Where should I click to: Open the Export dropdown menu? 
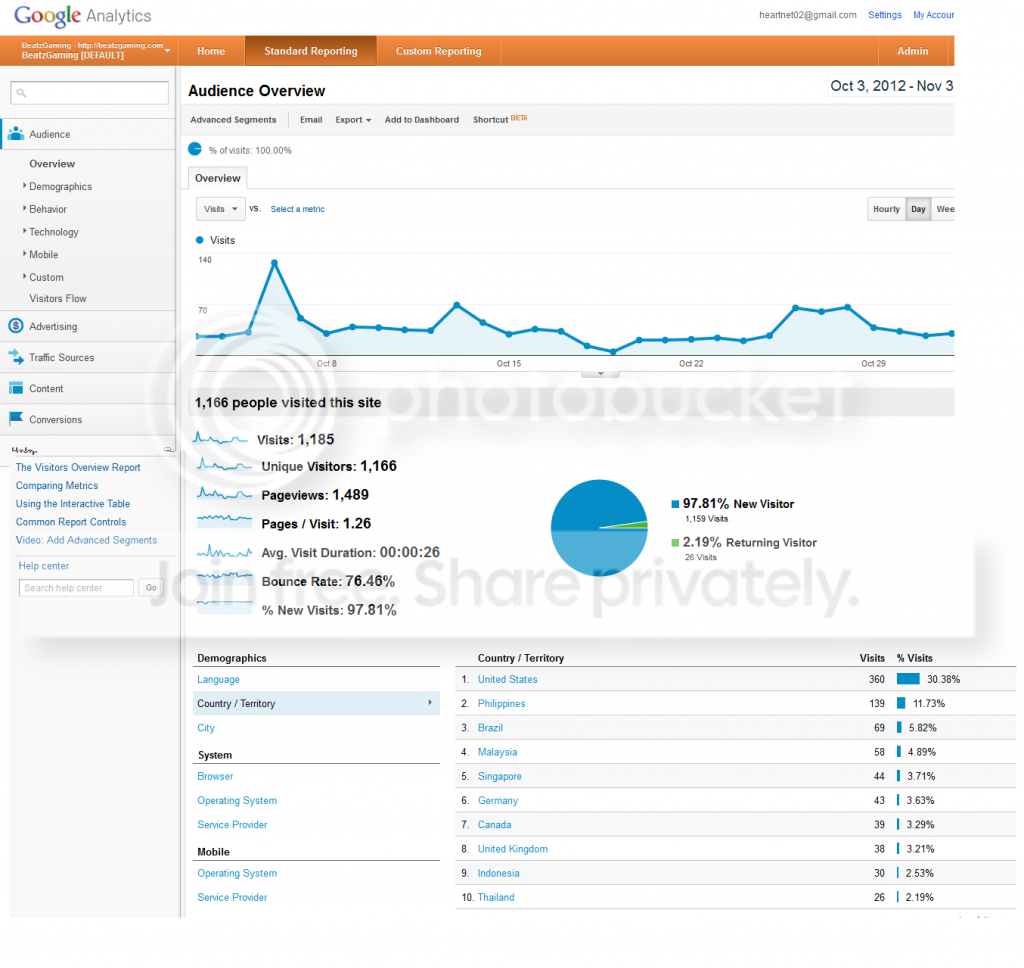(x=353, y=120)
